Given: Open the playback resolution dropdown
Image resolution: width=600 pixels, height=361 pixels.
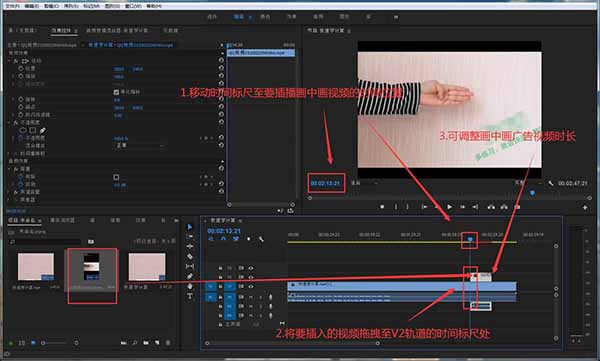Looking at the screenshot, I should coord(529,183).
